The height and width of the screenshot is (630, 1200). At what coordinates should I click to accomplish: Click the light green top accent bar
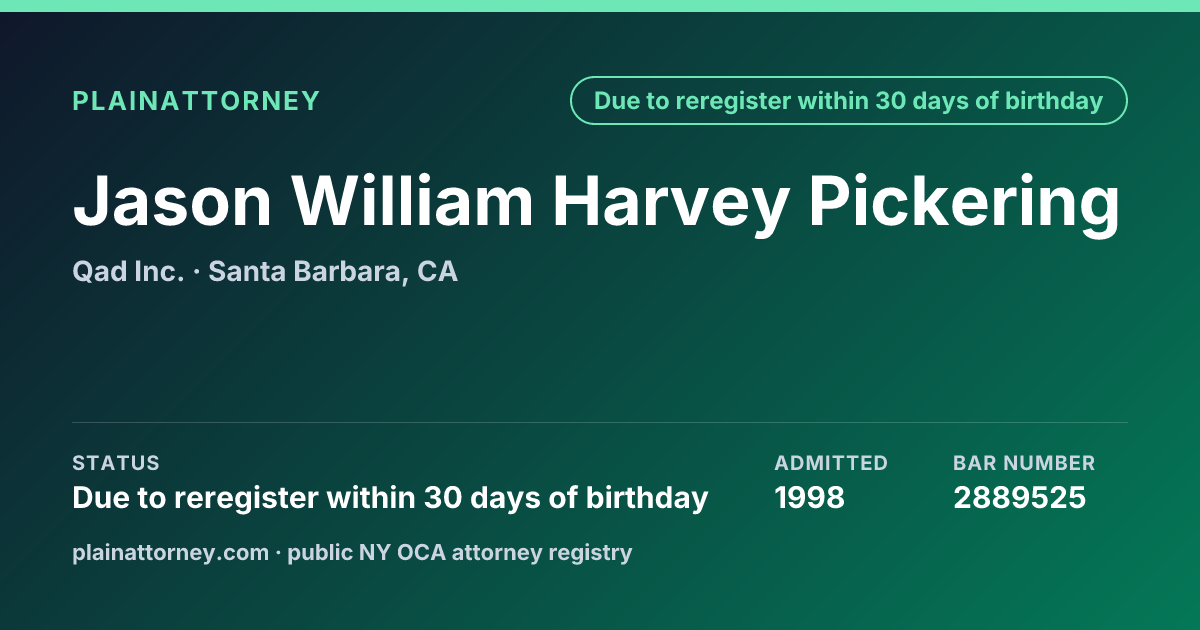pyautogui.click(x=600, y=6)
